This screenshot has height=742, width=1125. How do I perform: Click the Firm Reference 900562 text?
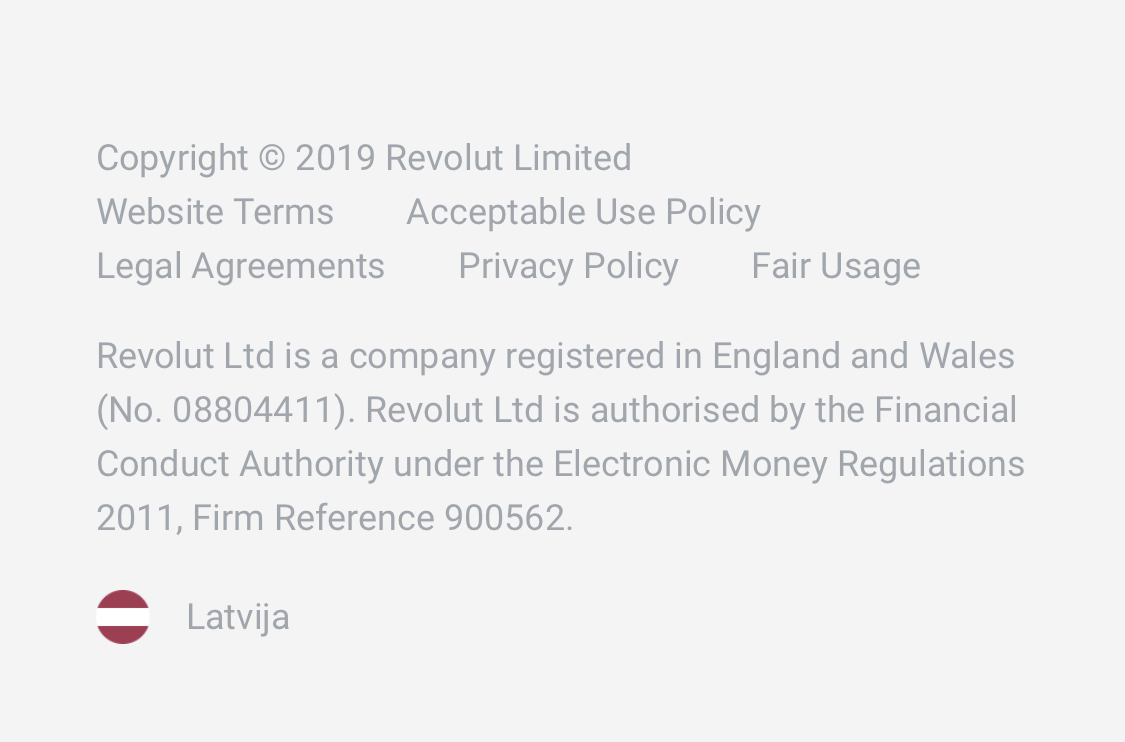pos(382,518)
